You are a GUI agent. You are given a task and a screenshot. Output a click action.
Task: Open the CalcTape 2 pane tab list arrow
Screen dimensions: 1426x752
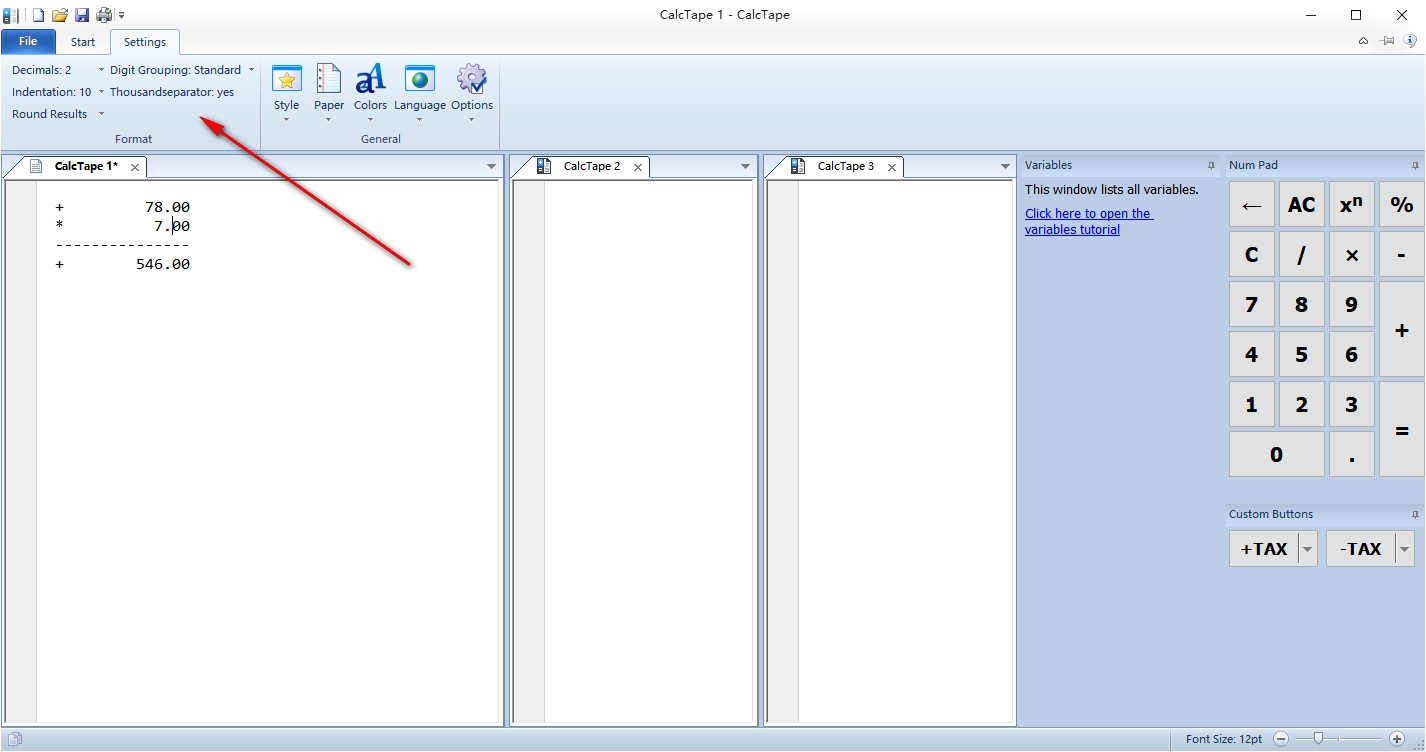coord(745,167)
